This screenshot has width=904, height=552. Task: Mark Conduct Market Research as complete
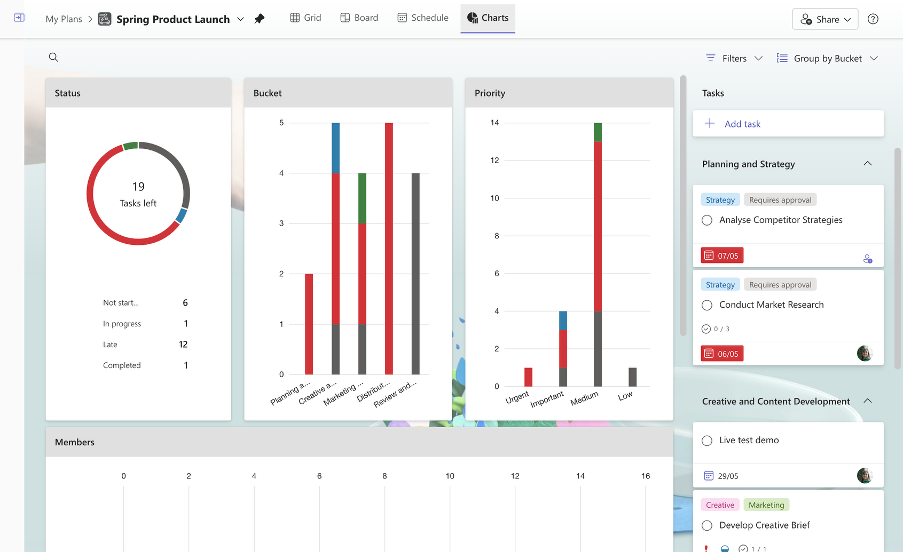tap(707, 305)
